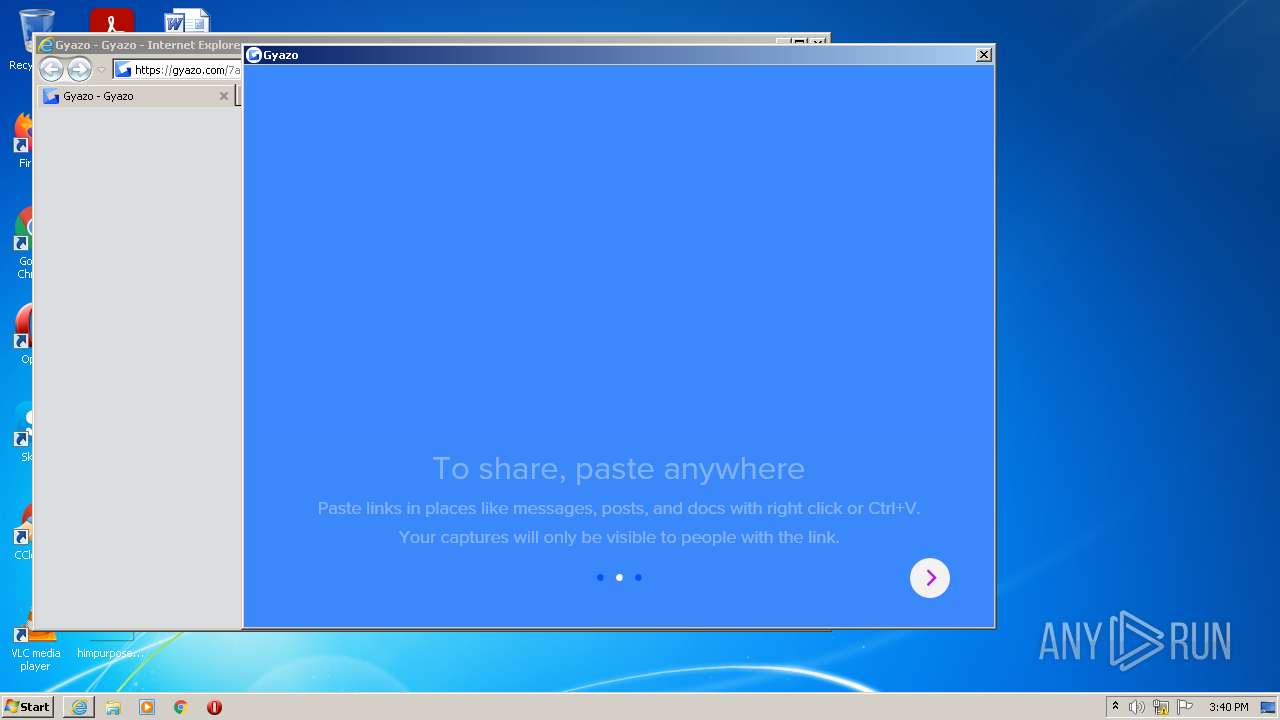Screen dimensions: 1280x720
Task: Click 'Your captures will only be visible' text
Action: 618,537
